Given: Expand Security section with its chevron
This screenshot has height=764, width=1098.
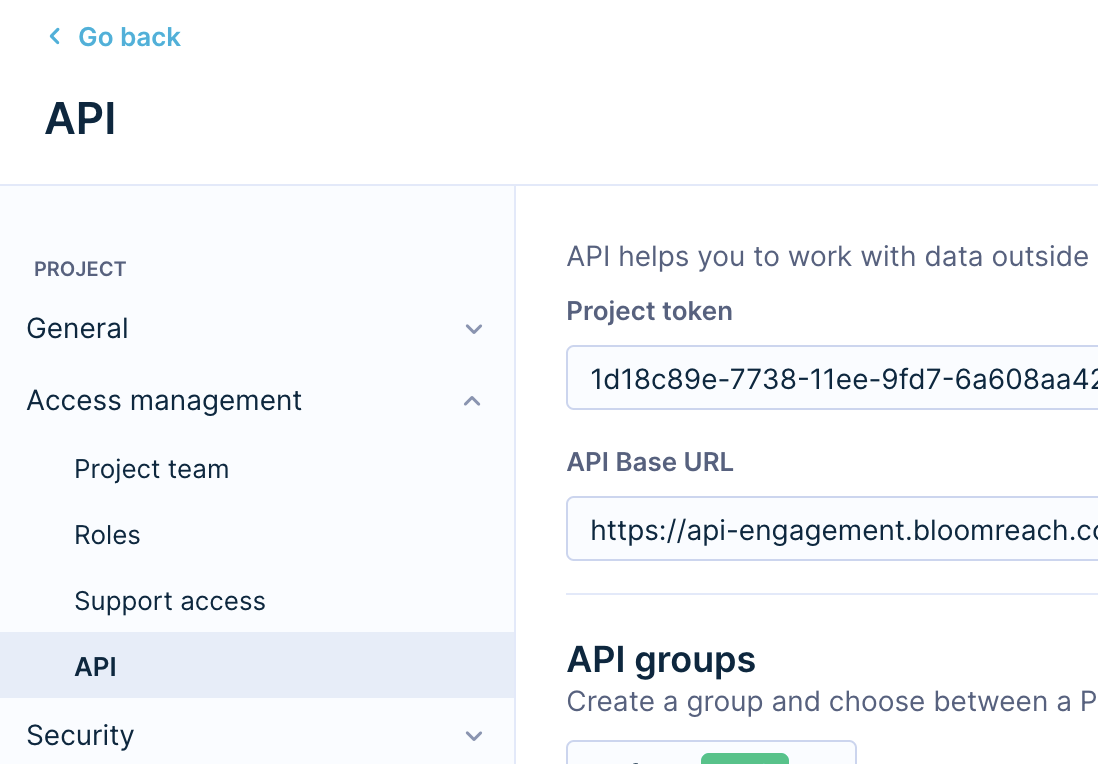Looking at the screenshot, I should (x=474, y=736).
